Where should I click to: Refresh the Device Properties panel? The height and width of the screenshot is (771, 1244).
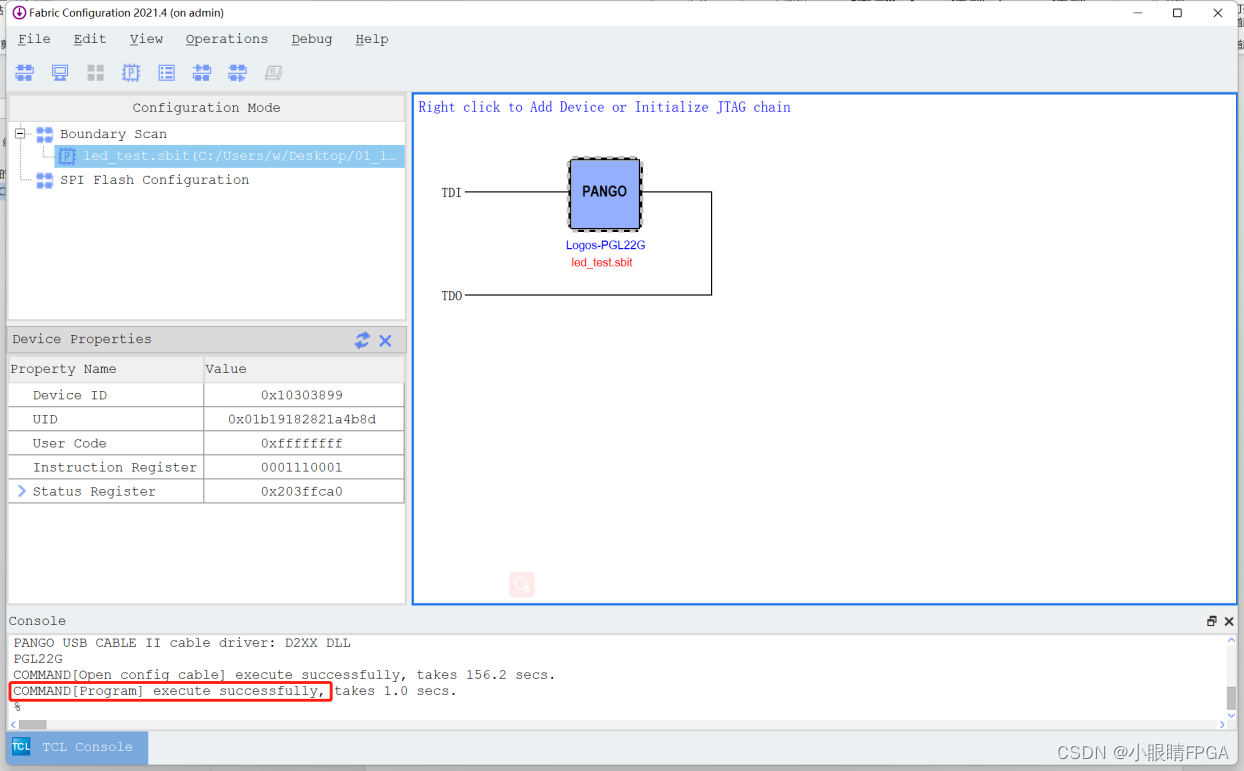pyautogui.click(x=362, y=340)
